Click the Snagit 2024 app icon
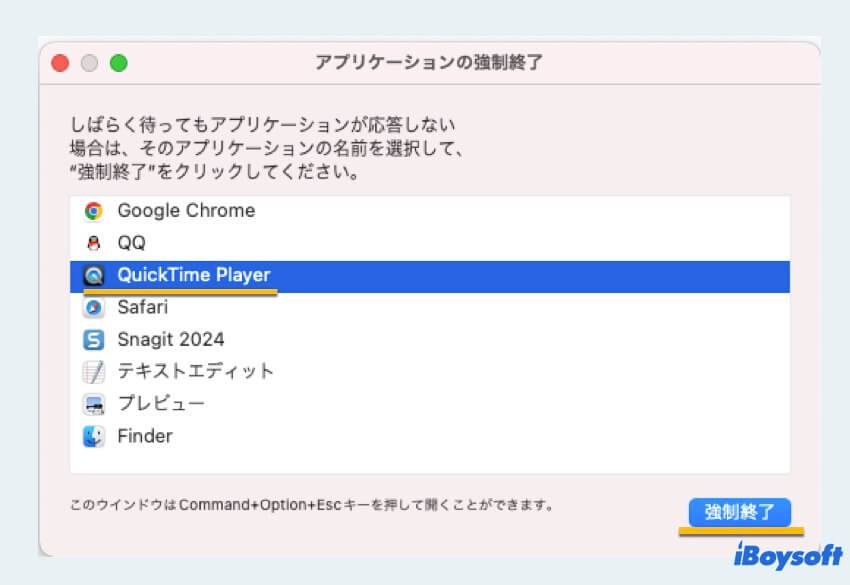Screen dimensions: 850x585 point(94,340)
